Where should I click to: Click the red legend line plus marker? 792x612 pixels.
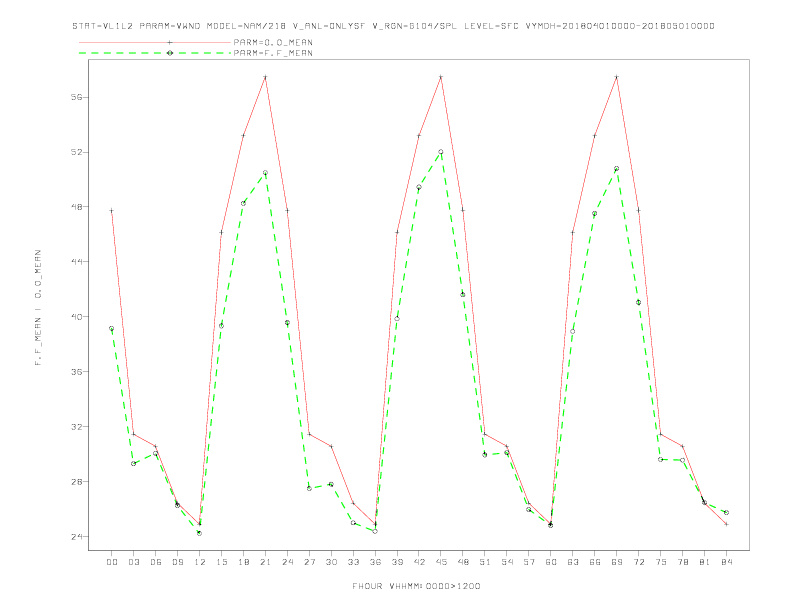pyautogui.click(x=170, y=42)
